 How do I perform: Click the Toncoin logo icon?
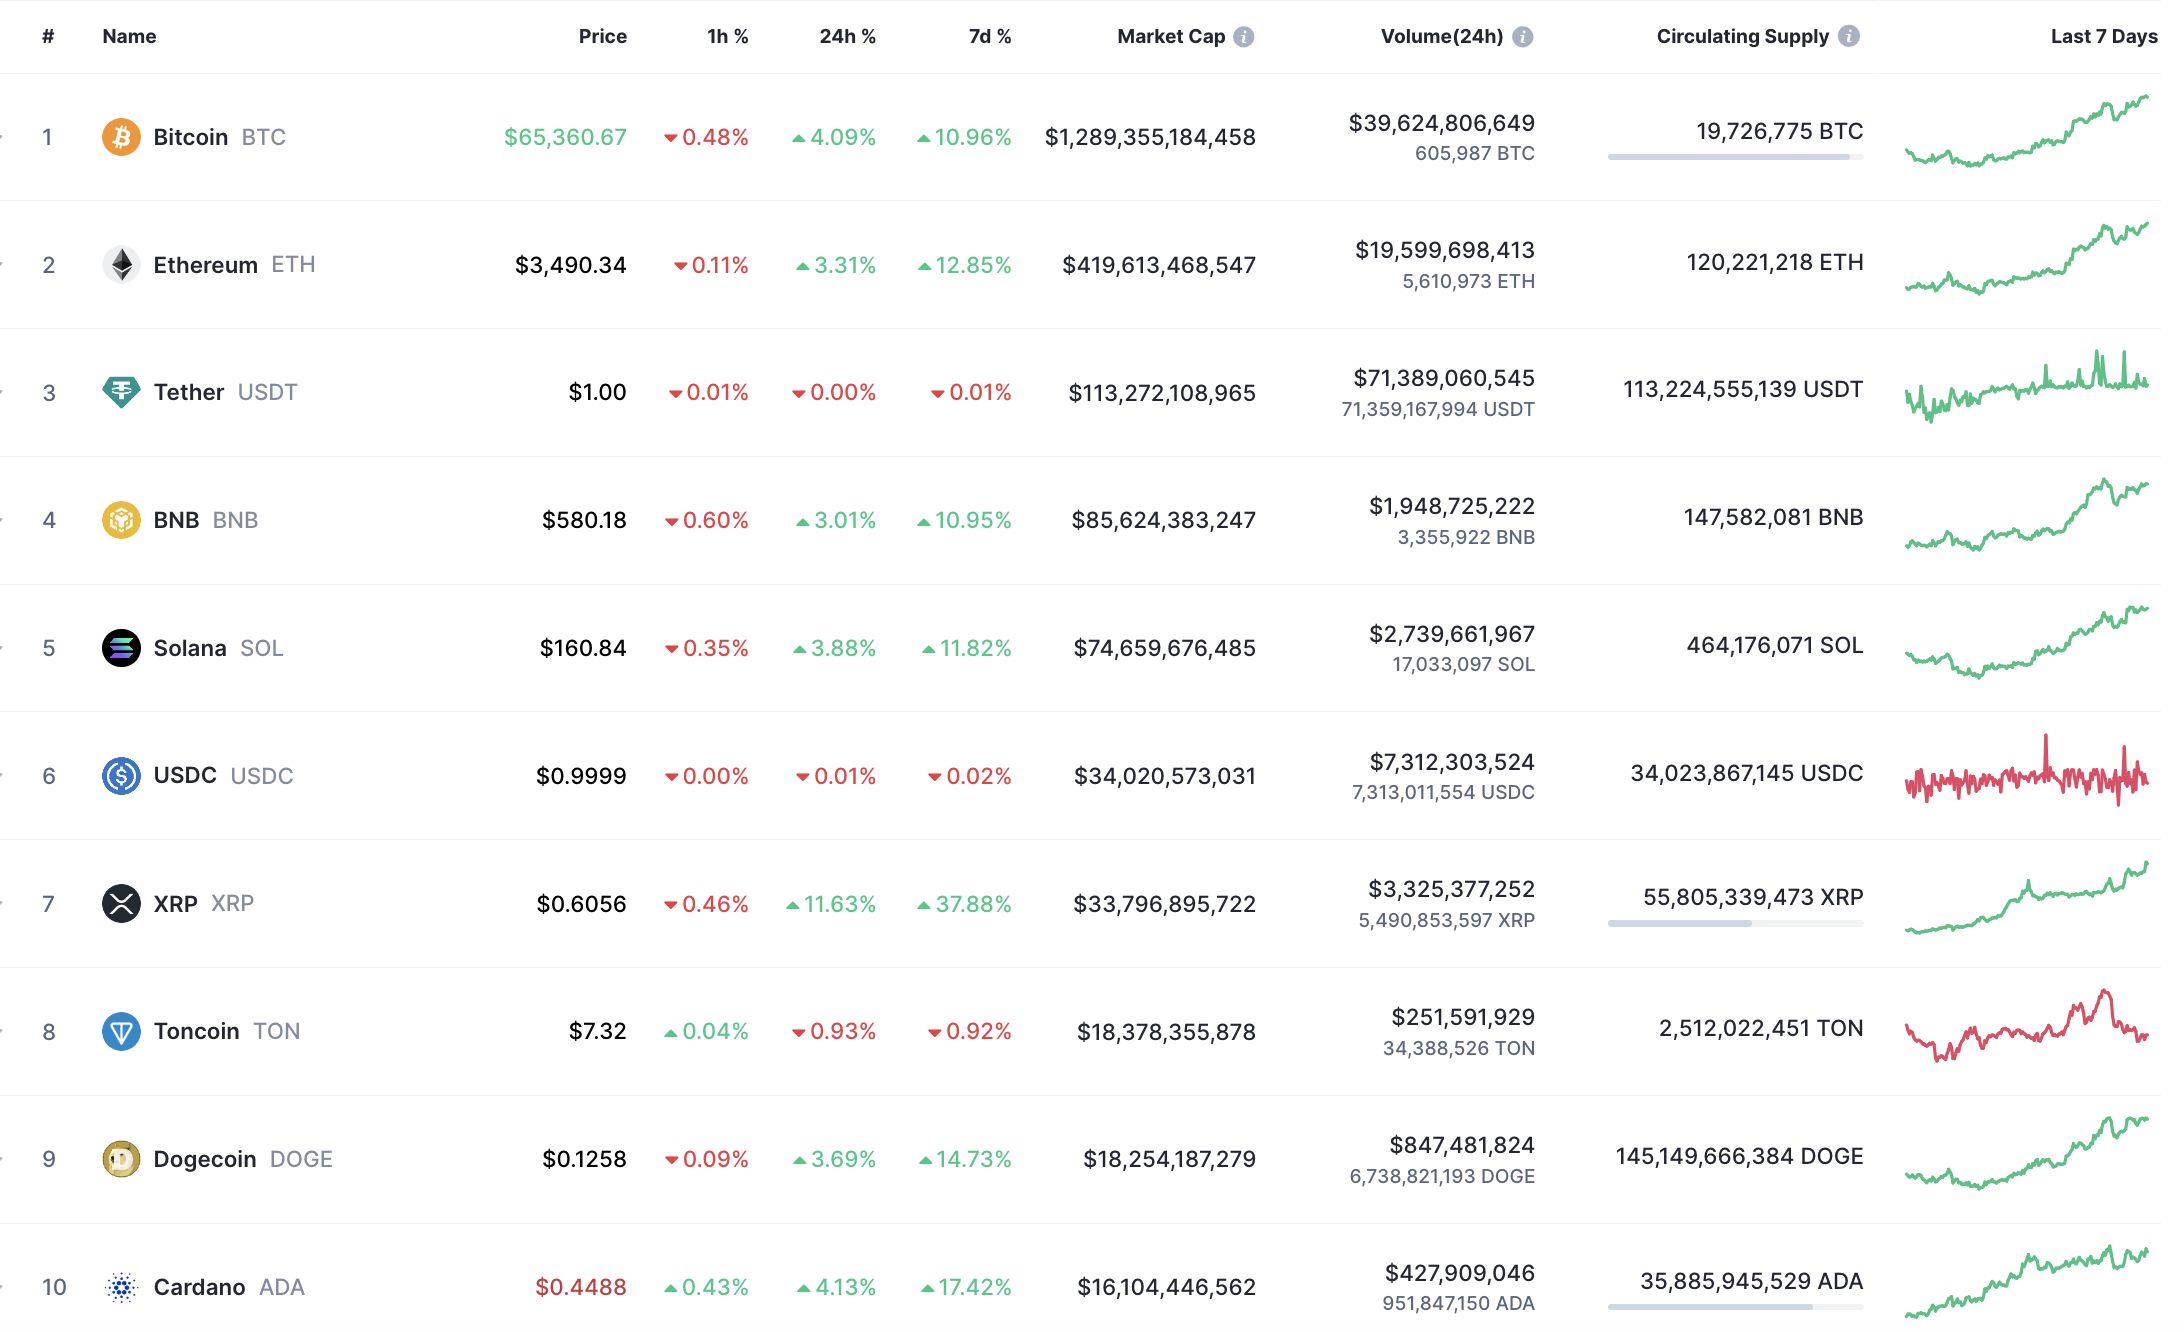tap(121, 1031)
